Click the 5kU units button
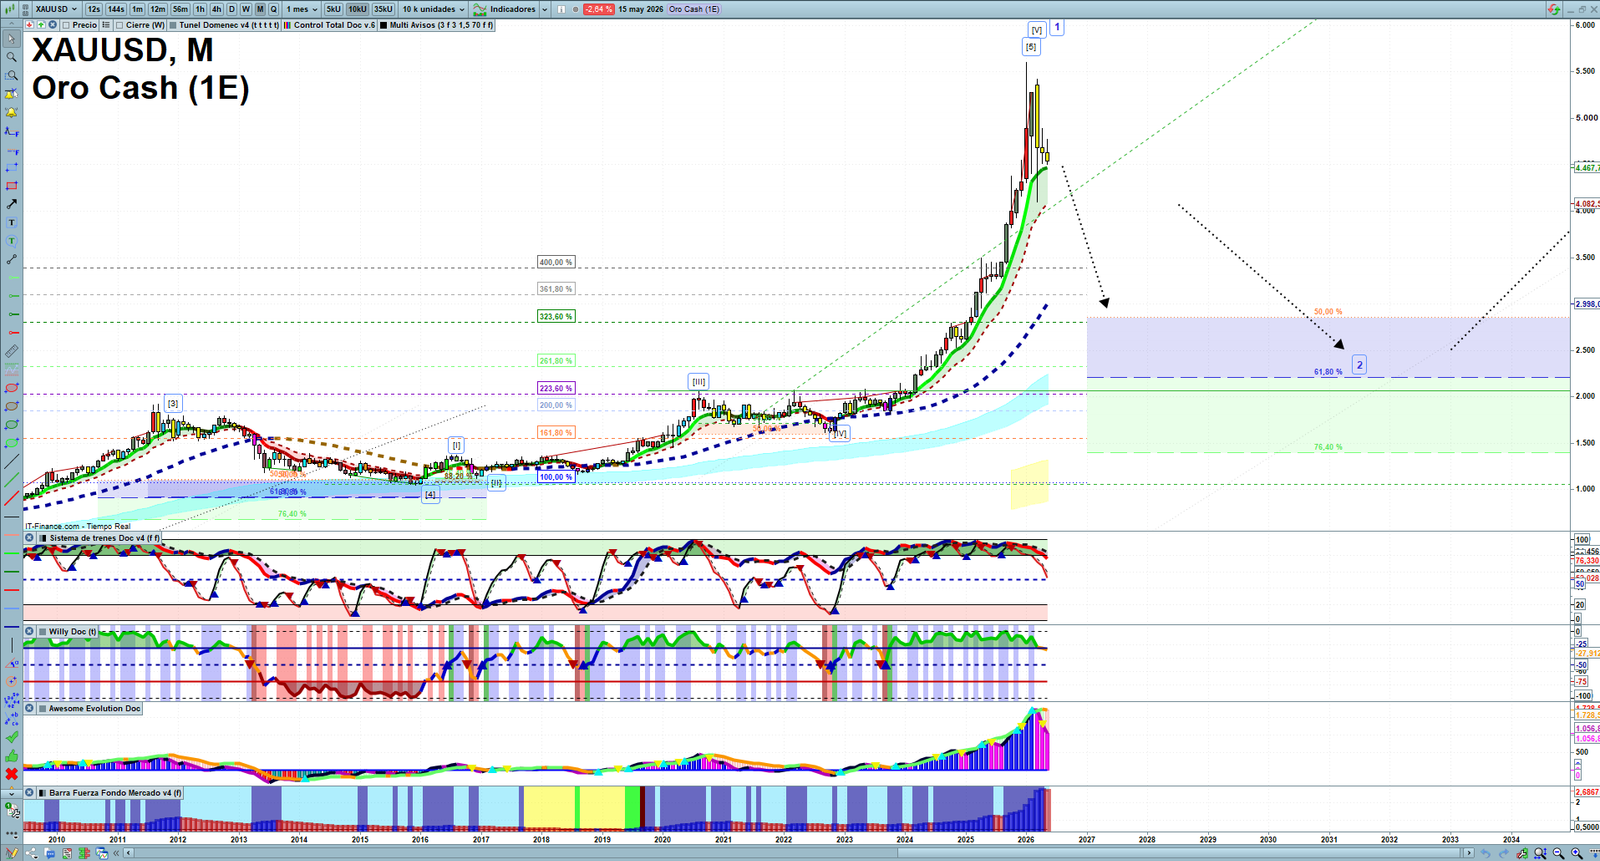Screen dimensions: 1600x861 click(333, 9)
